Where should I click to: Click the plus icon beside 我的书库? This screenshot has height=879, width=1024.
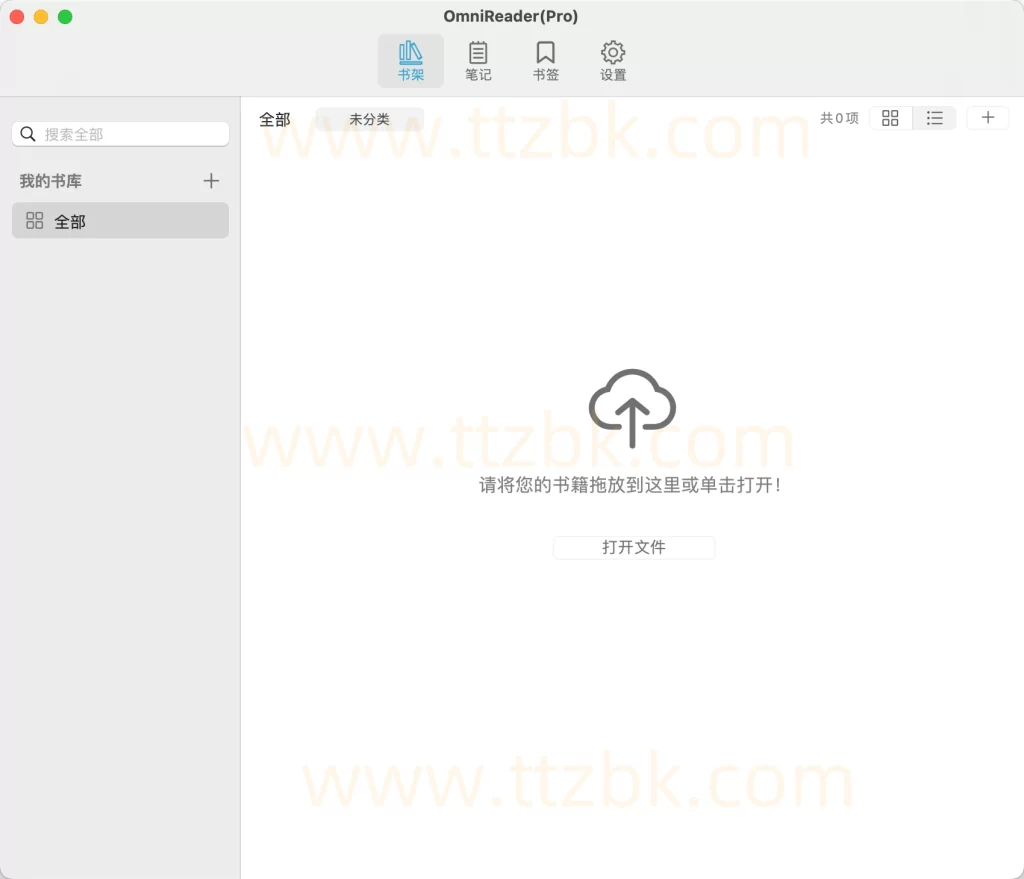pyautogui.click(x=211, y=181)
